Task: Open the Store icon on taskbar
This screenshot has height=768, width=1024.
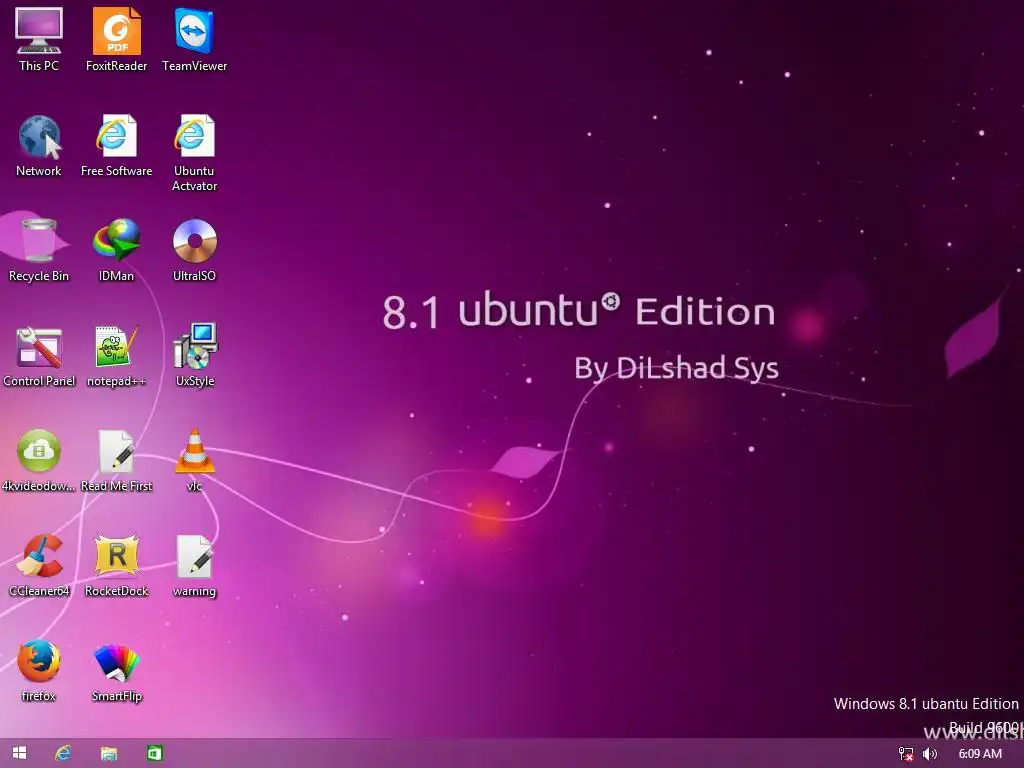Action: click(155, 753)
